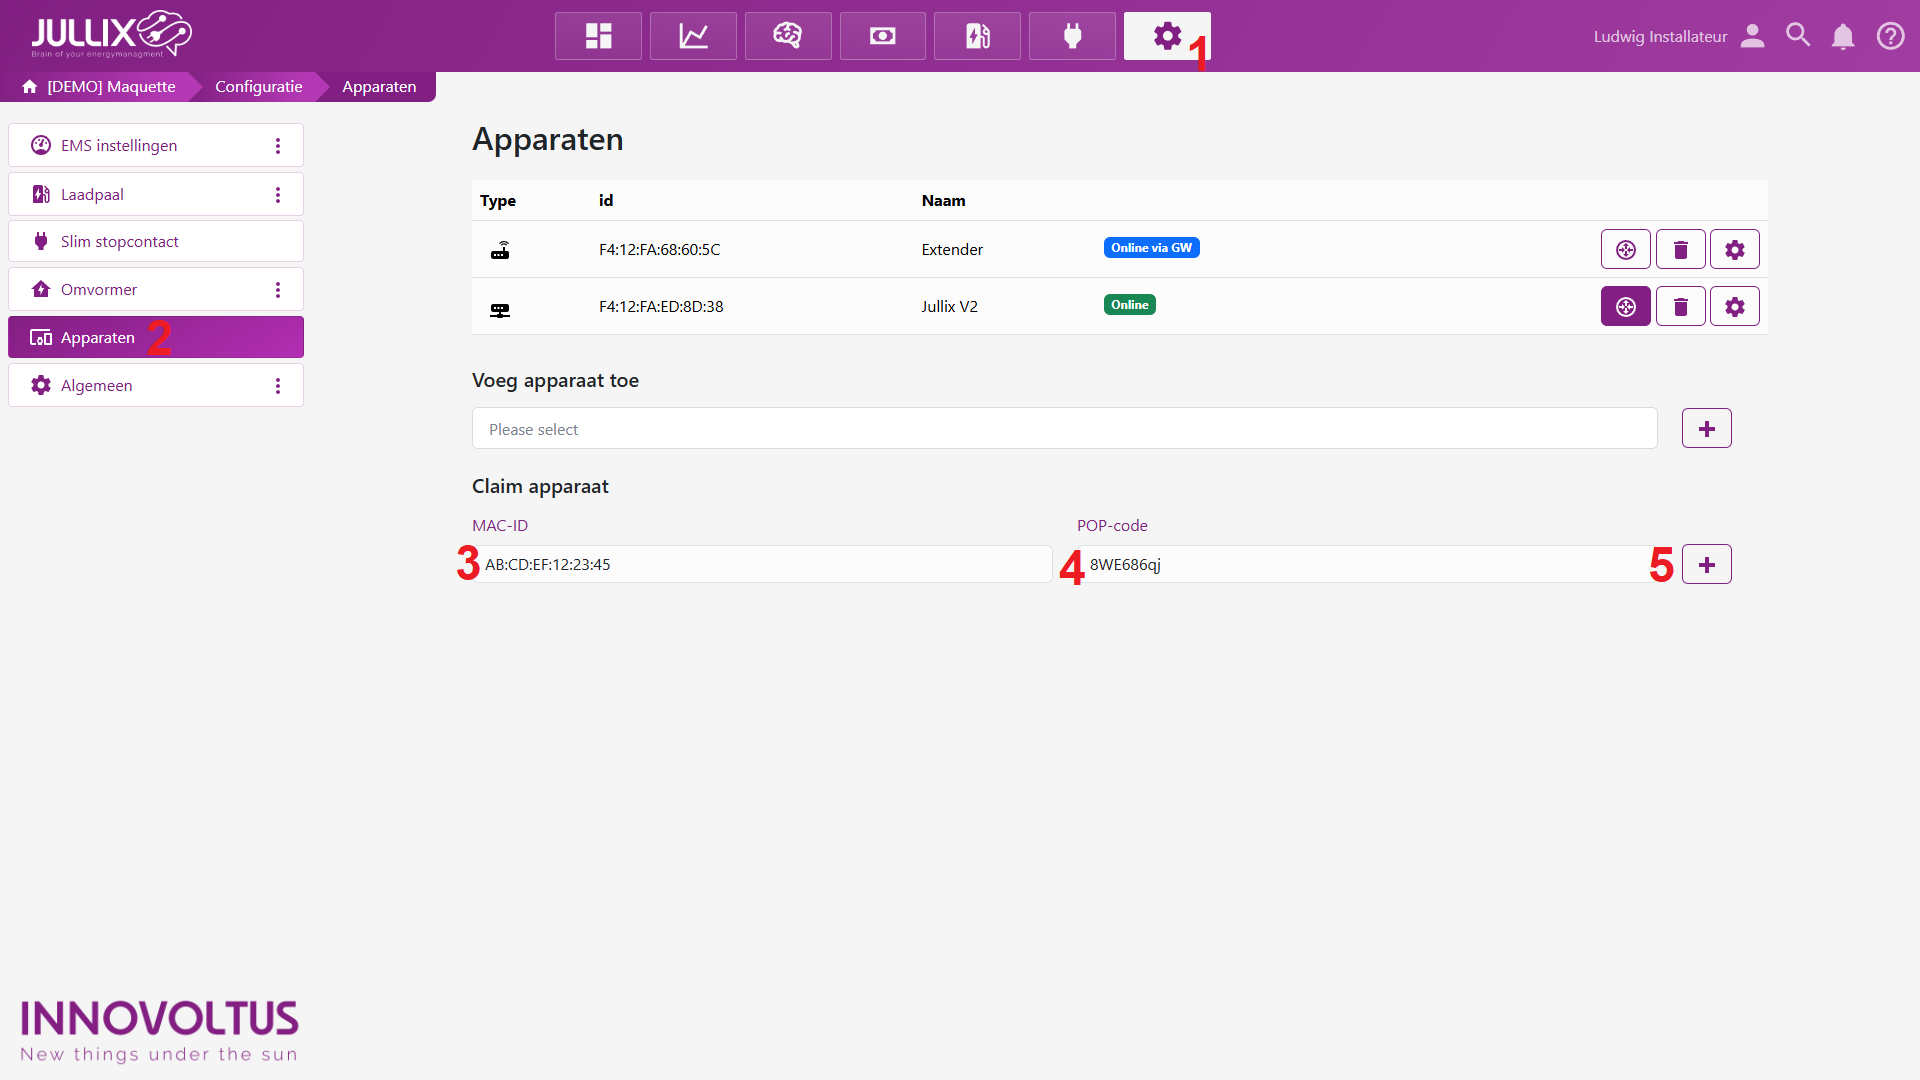Open the 'Please select' device dropdown

click(x=1064, y=429)
